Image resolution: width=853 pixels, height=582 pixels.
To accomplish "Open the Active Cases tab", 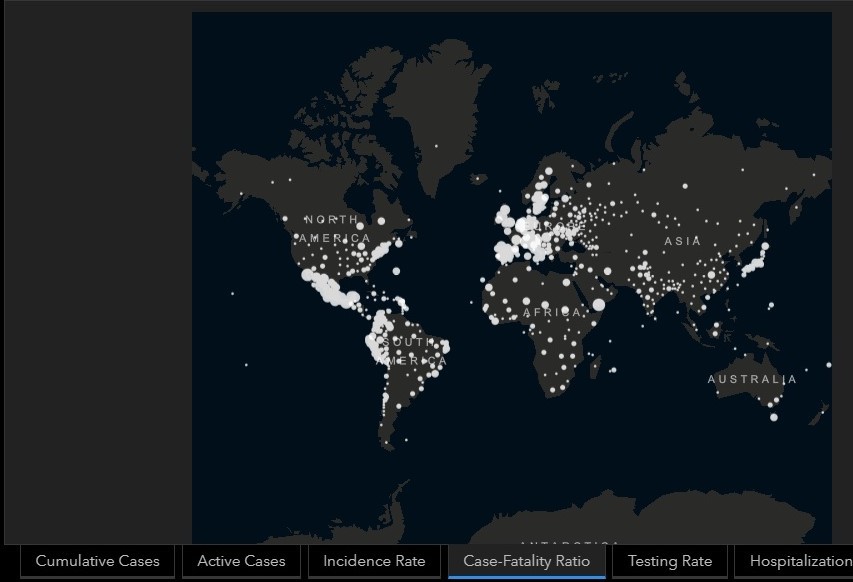I will pyautogui.click(x=241, y=561).
